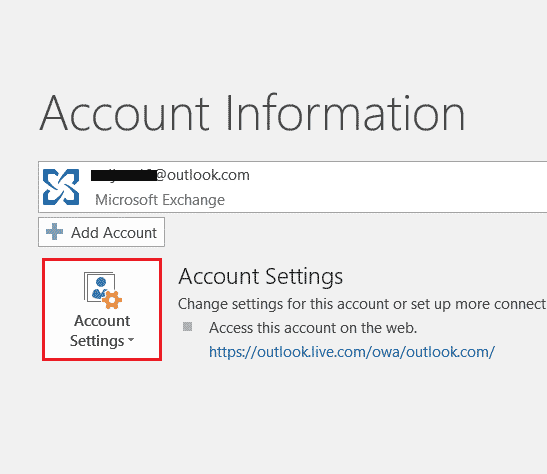
Task: Click the Account Settings section heading
Action: [x=261, y=277]
